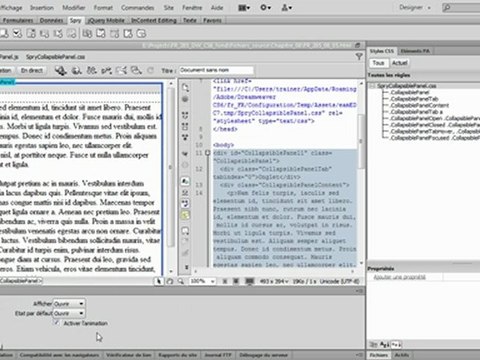The width and height of the screenshot is (480, 360).
Task: Open the Vérificateur de lien tab
Action: [x=129, y=355]
